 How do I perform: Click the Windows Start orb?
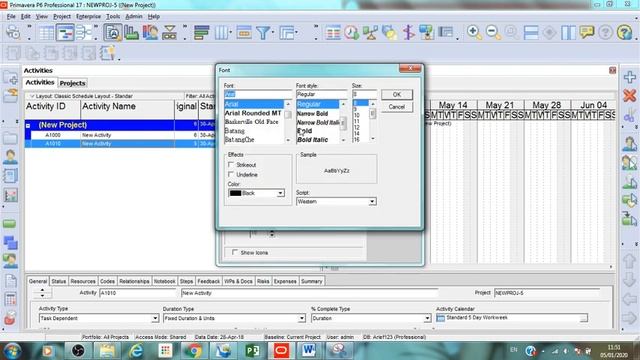pos(12,351)
